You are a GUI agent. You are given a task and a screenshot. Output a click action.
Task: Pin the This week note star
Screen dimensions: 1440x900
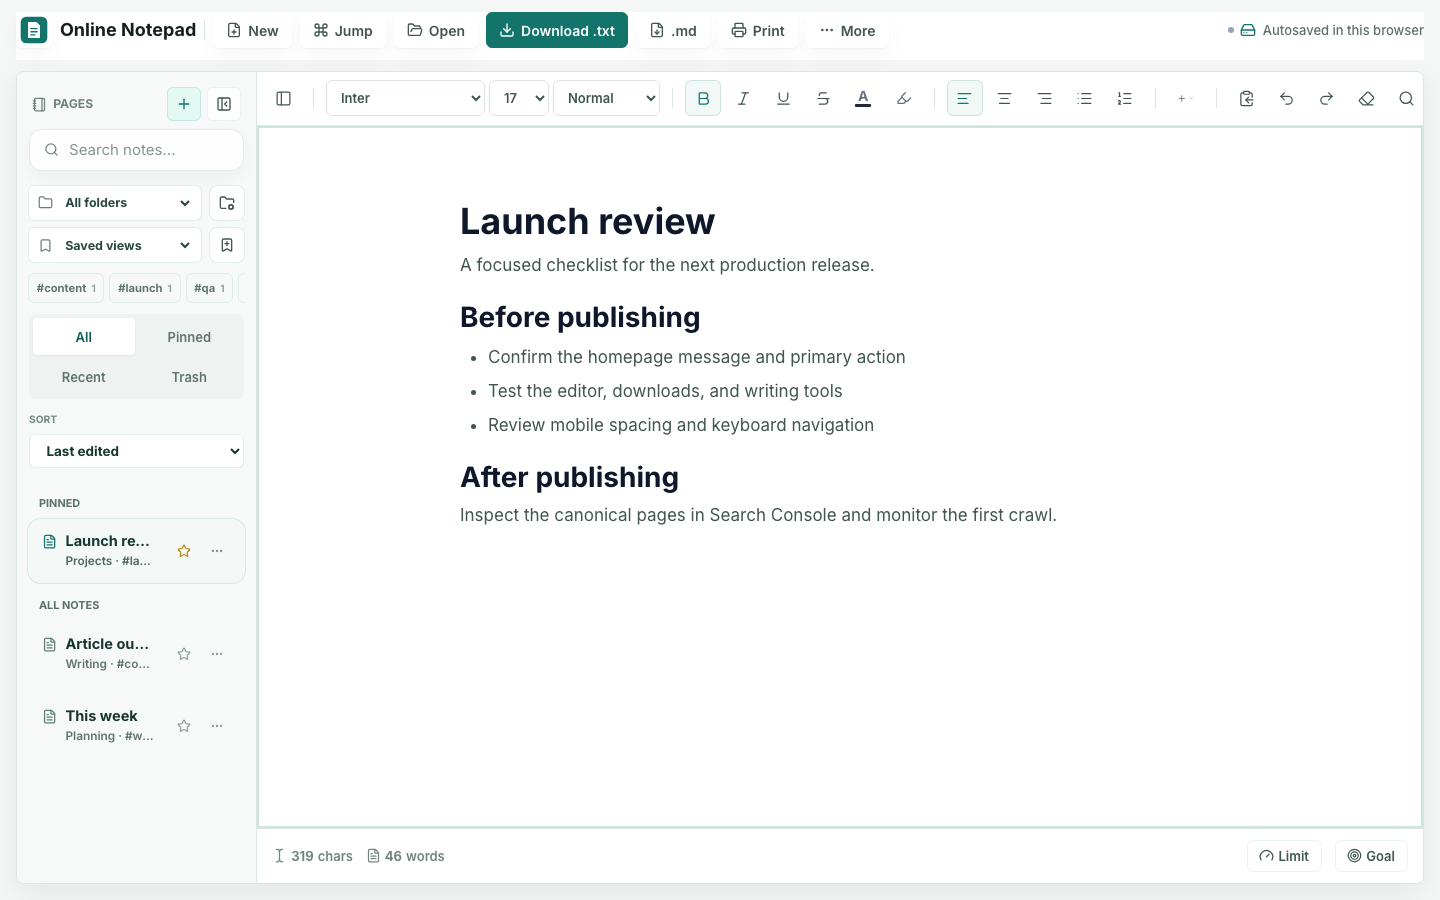pos(184,726)
